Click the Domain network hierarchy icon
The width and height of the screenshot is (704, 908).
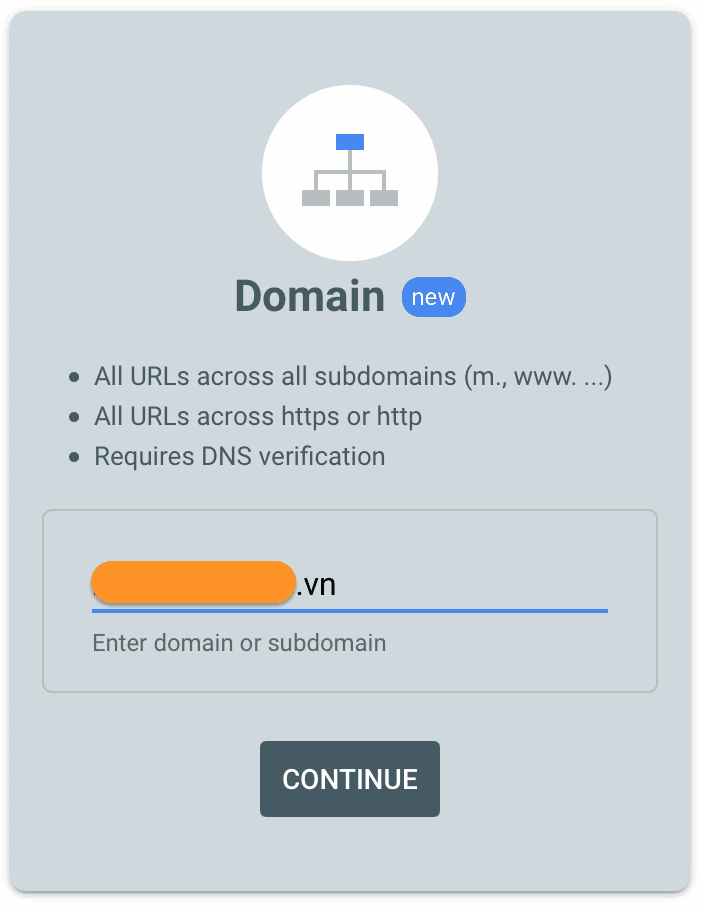point(349,172)
